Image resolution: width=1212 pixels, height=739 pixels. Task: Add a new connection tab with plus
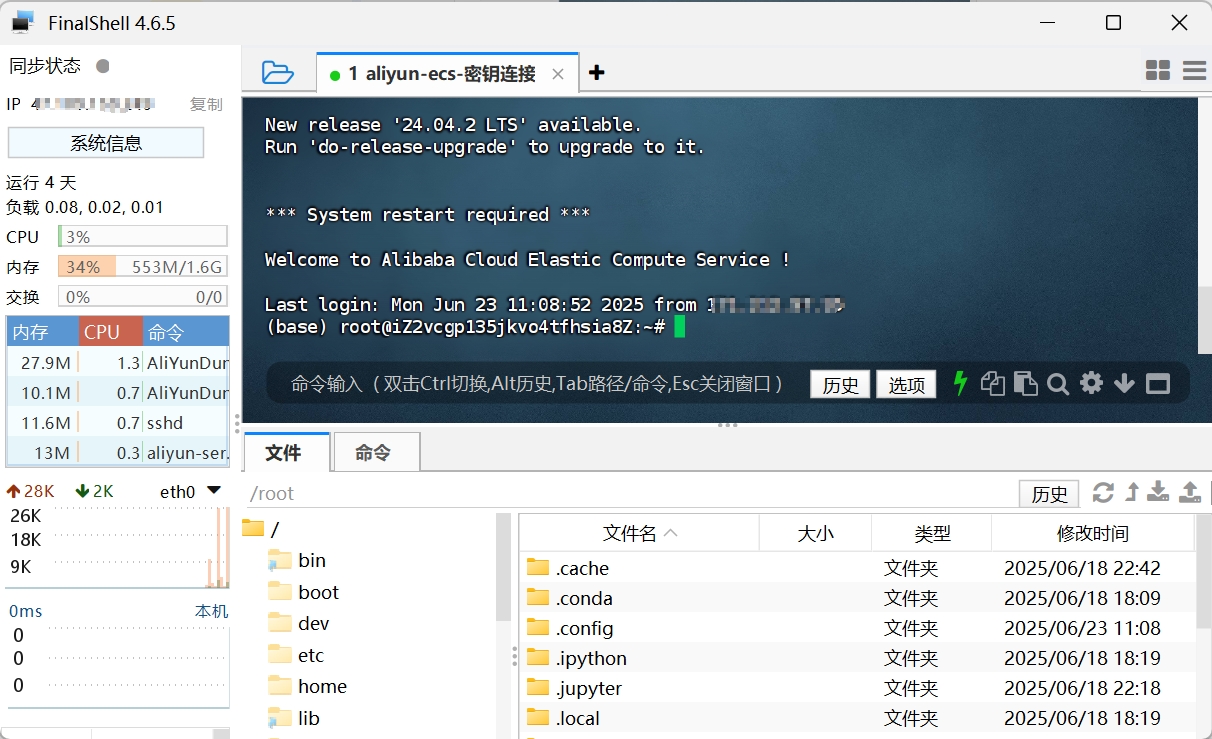tap(597, 72)
